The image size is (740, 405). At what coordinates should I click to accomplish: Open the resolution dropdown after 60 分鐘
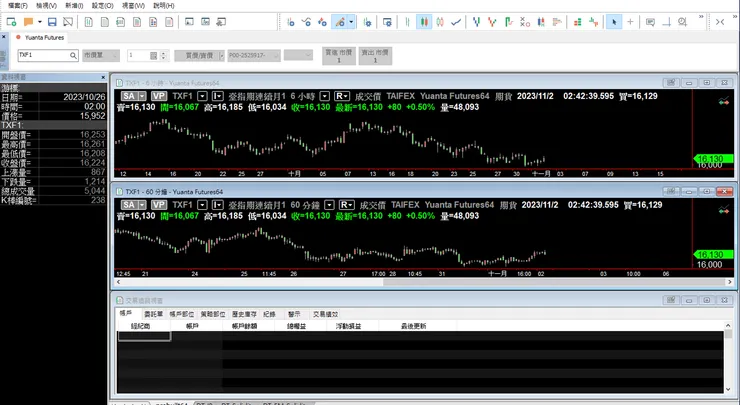329,205
